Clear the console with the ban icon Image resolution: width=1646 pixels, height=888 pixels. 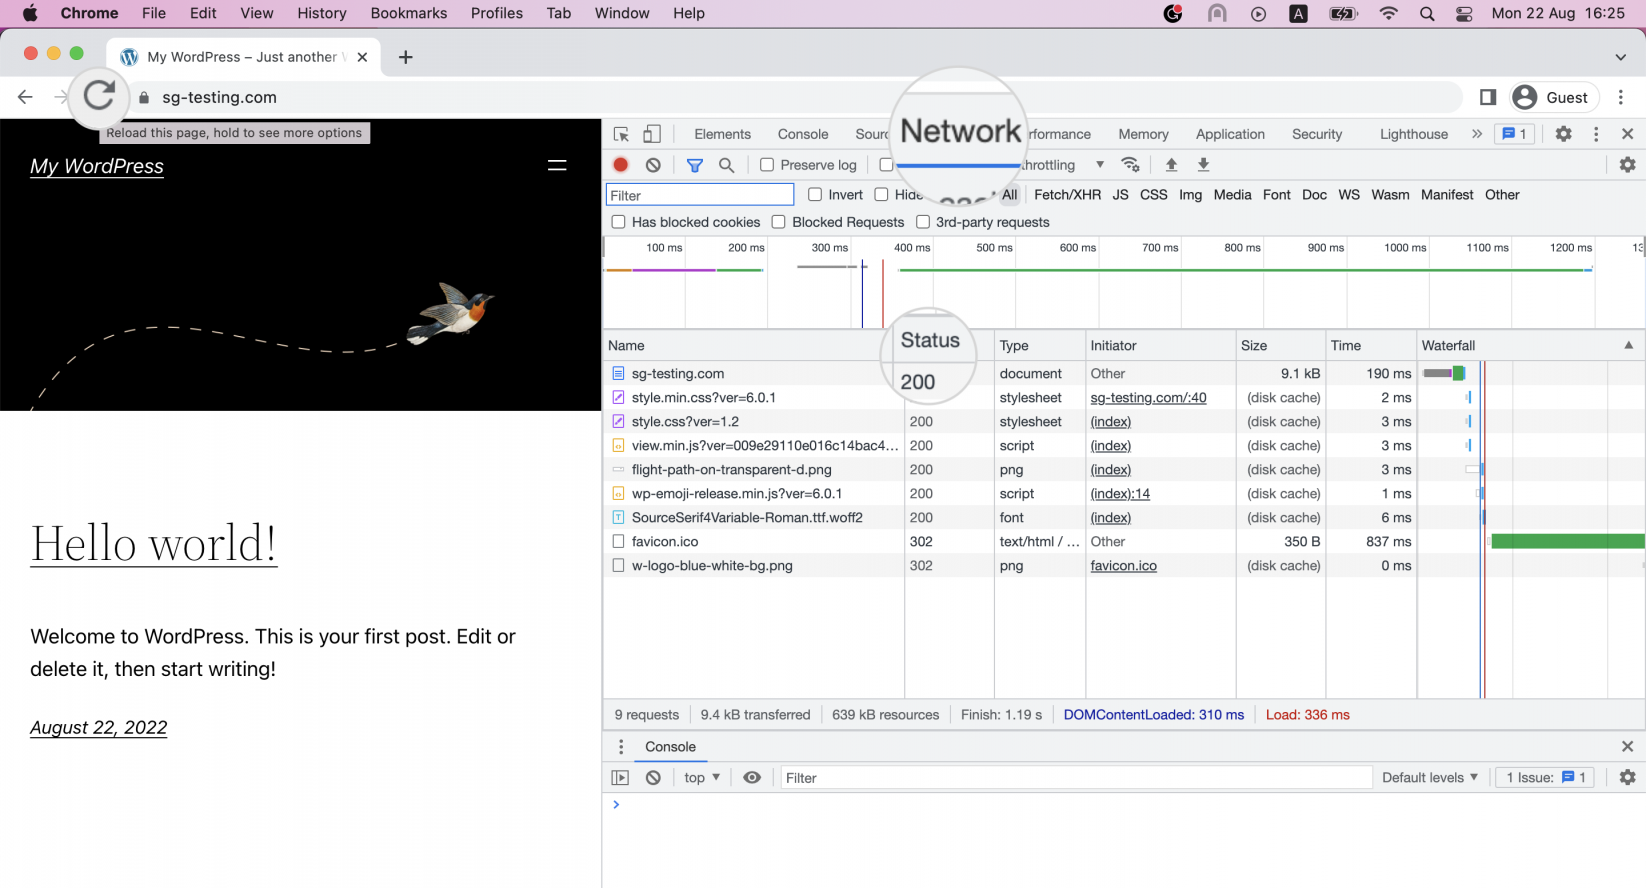(x=653, y=778)
